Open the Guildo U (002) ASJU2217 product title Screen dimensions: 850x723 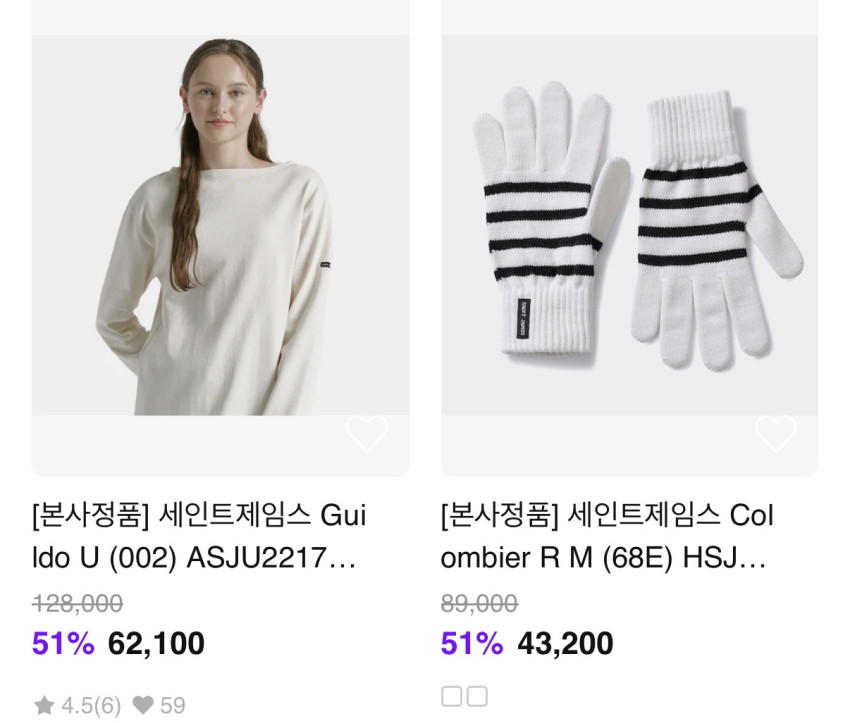tap(199, 537)
